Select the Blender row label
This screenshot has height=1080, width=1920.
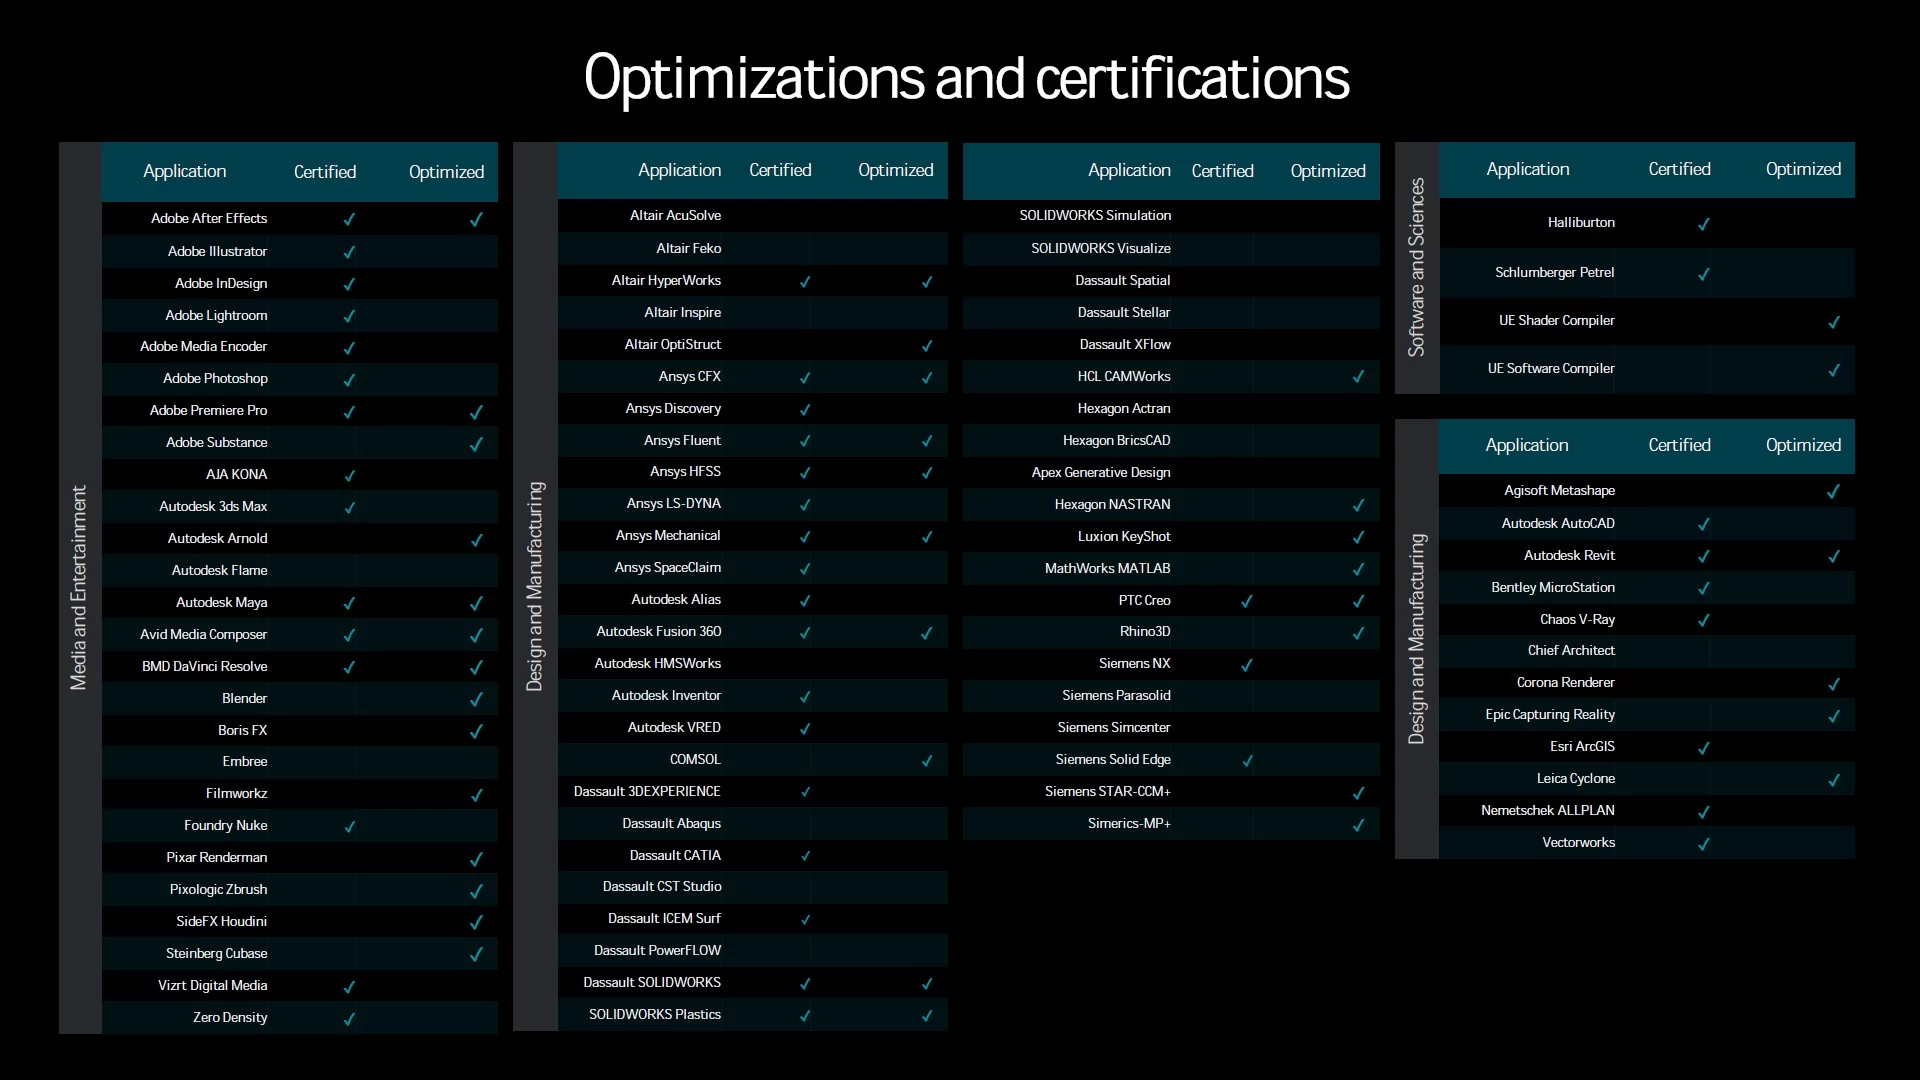click(x=244, y=698)
